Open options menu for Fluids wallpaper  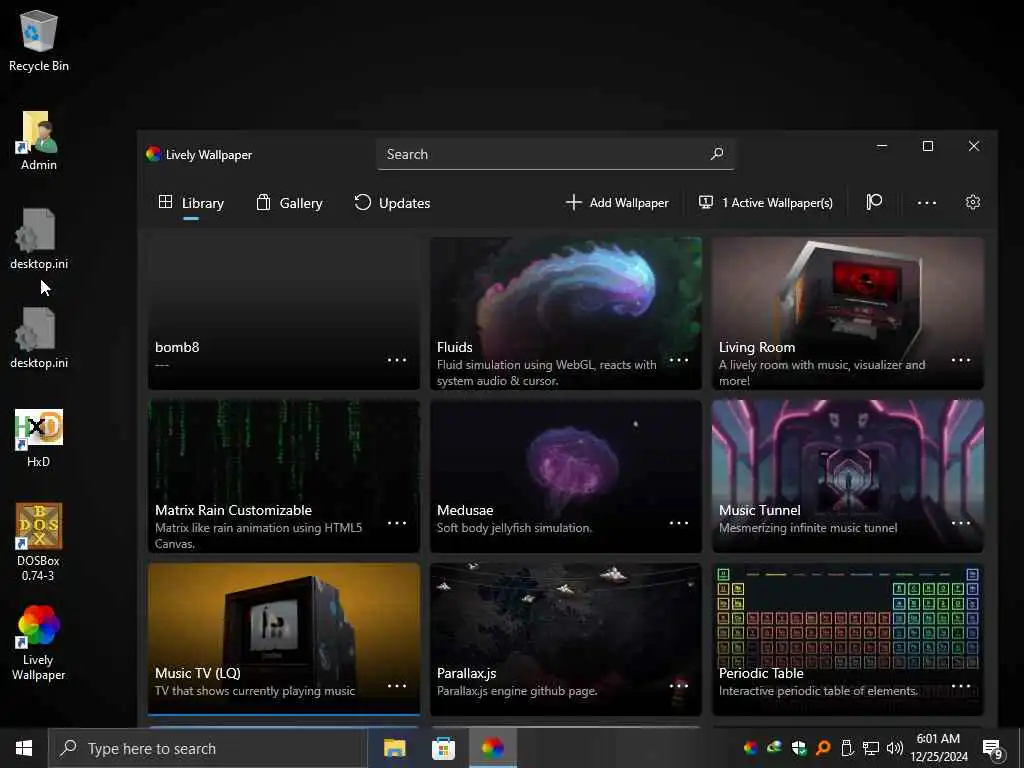click(x=679, y=360)
